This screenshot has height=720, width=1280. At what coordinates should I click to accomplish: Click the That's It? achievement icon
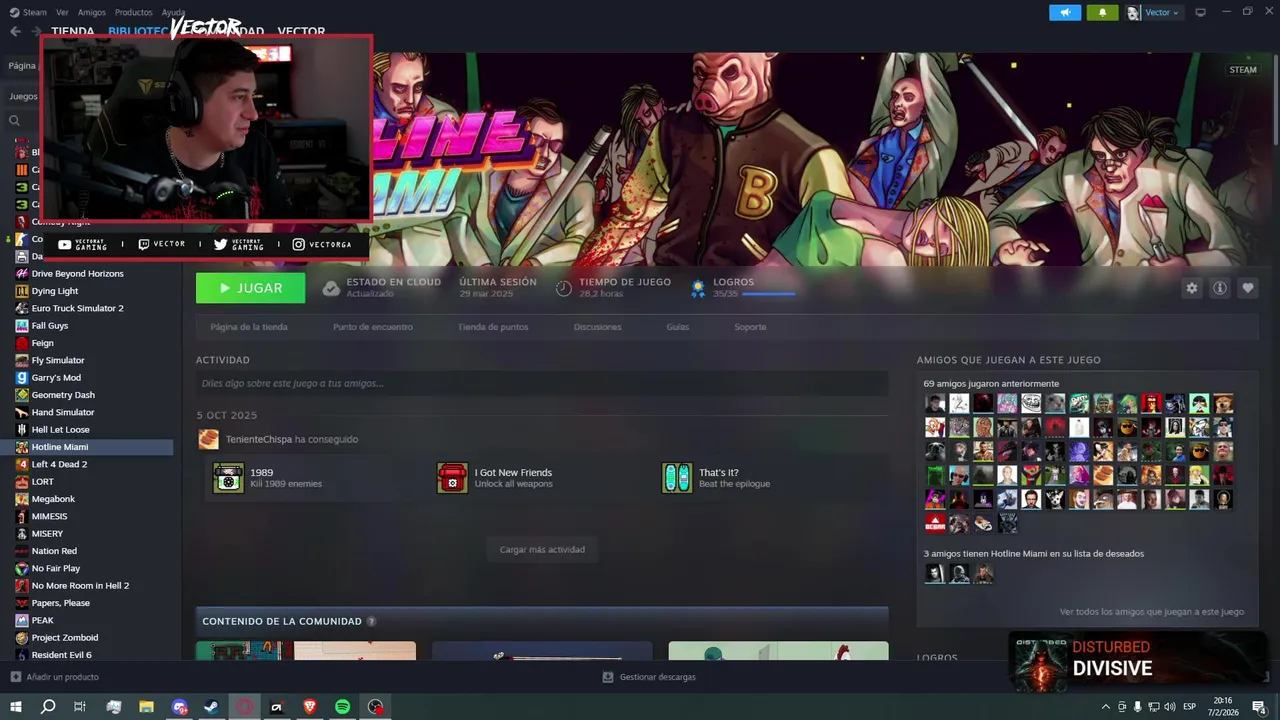point(677,478)
